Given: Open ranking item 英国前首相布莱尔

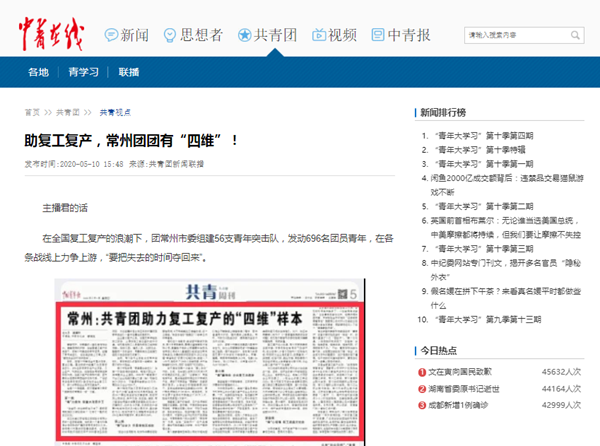Looking at the screenshot, I should click(502, 220).
